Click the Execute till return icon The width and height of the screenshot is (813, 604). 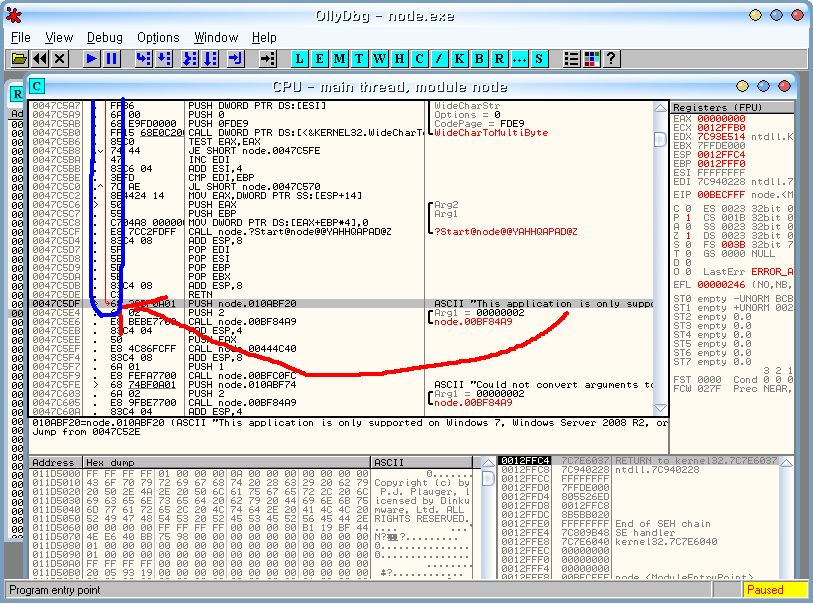tap(236, 59)
